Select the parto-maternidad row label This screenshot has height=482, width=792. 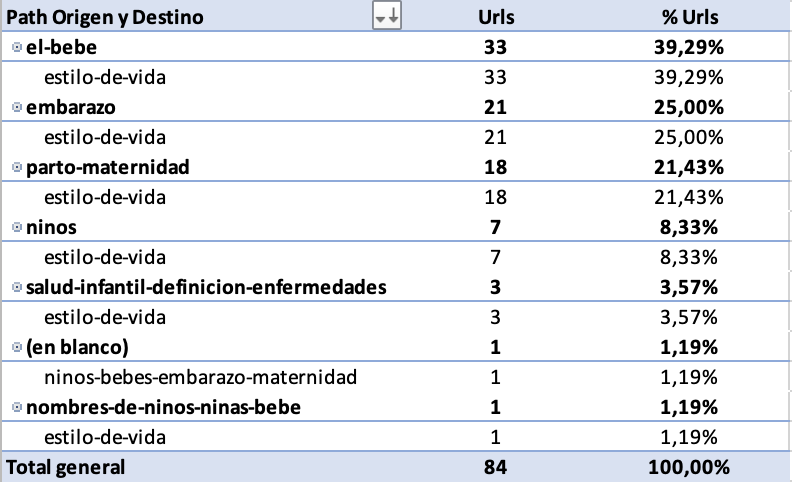click(108, 167)
